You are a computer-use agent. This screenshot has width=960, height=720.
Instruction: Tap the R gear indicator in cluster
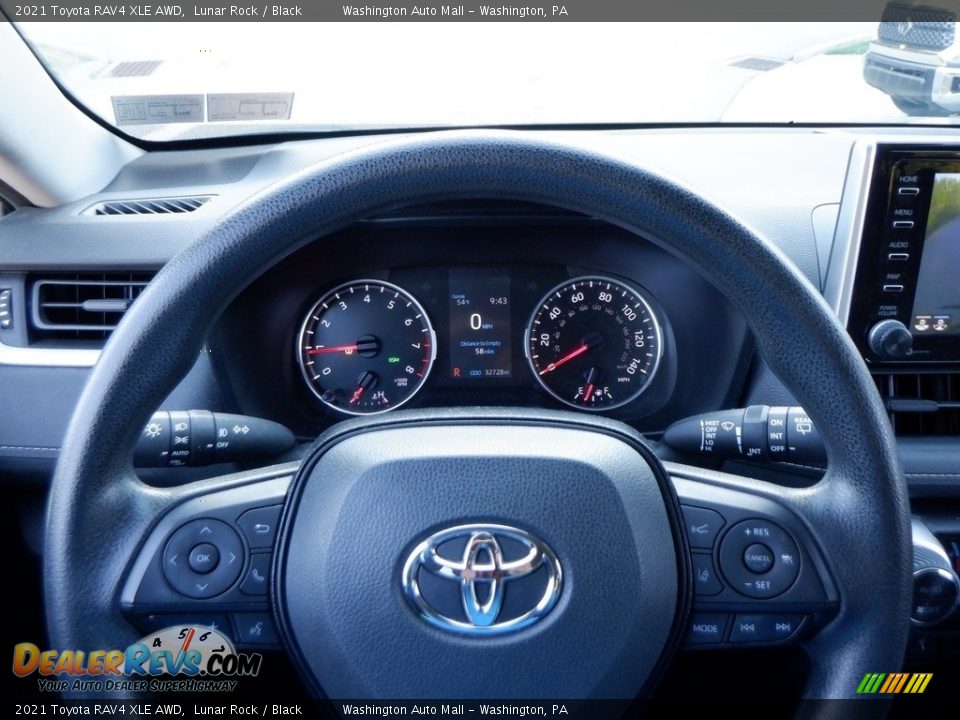(x=456, y=372)
